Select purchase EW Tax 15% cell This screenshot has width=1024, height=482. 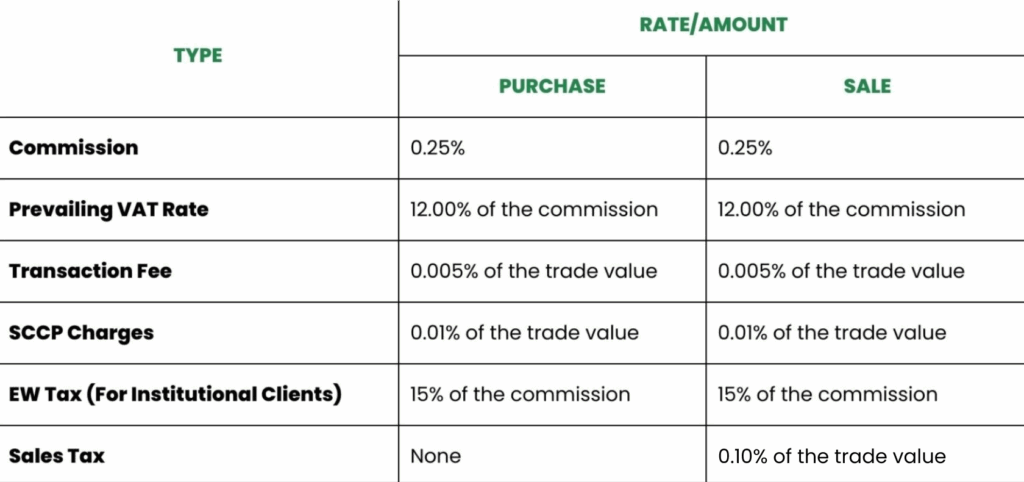pyautogui.click(x=520, y=394)
